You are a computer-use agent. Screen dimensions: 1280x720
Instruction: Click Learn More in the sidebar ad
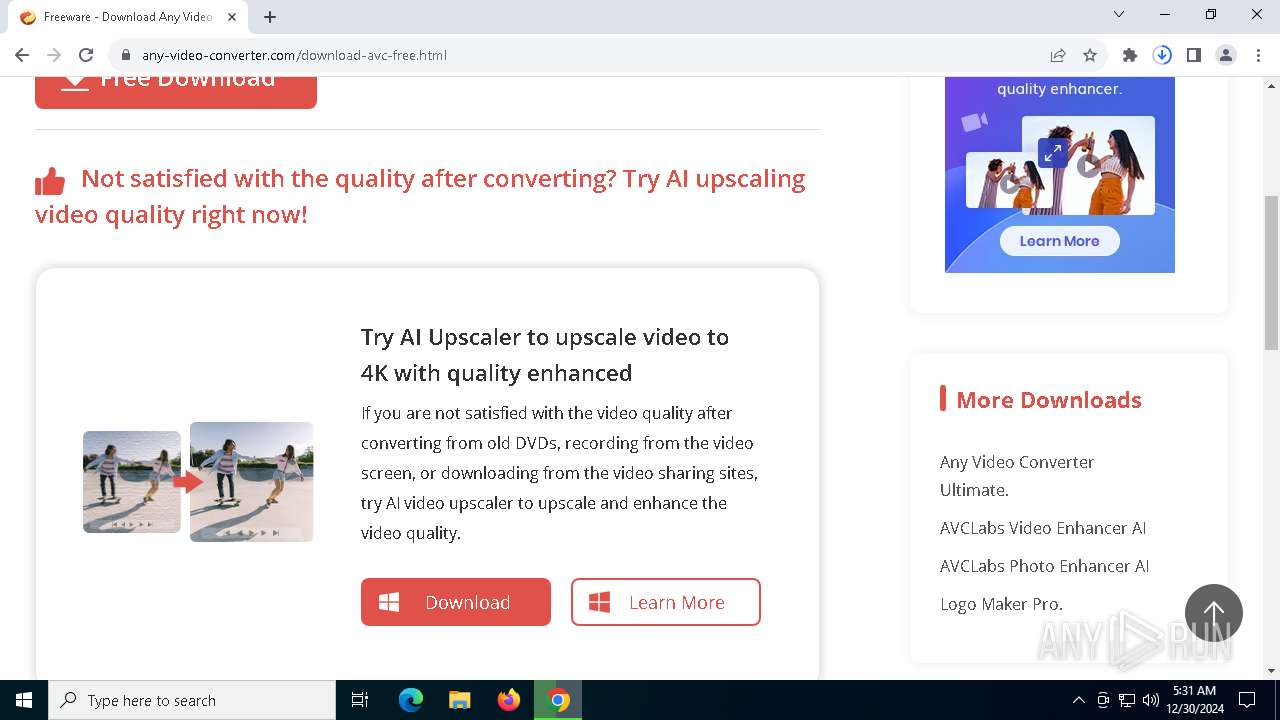coord(1059,241)
